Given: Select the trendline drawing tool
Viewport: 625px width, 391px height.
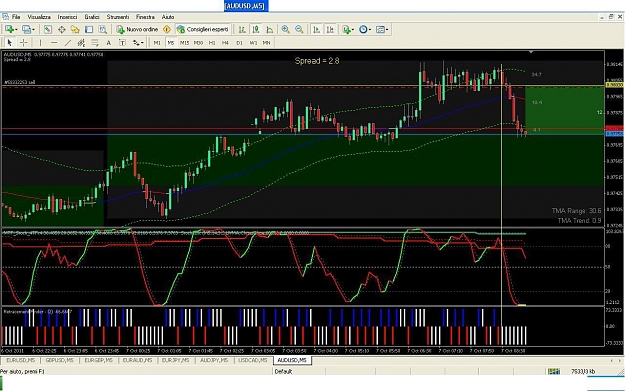Looking at the screenshot, I should (x=68, y=43).
